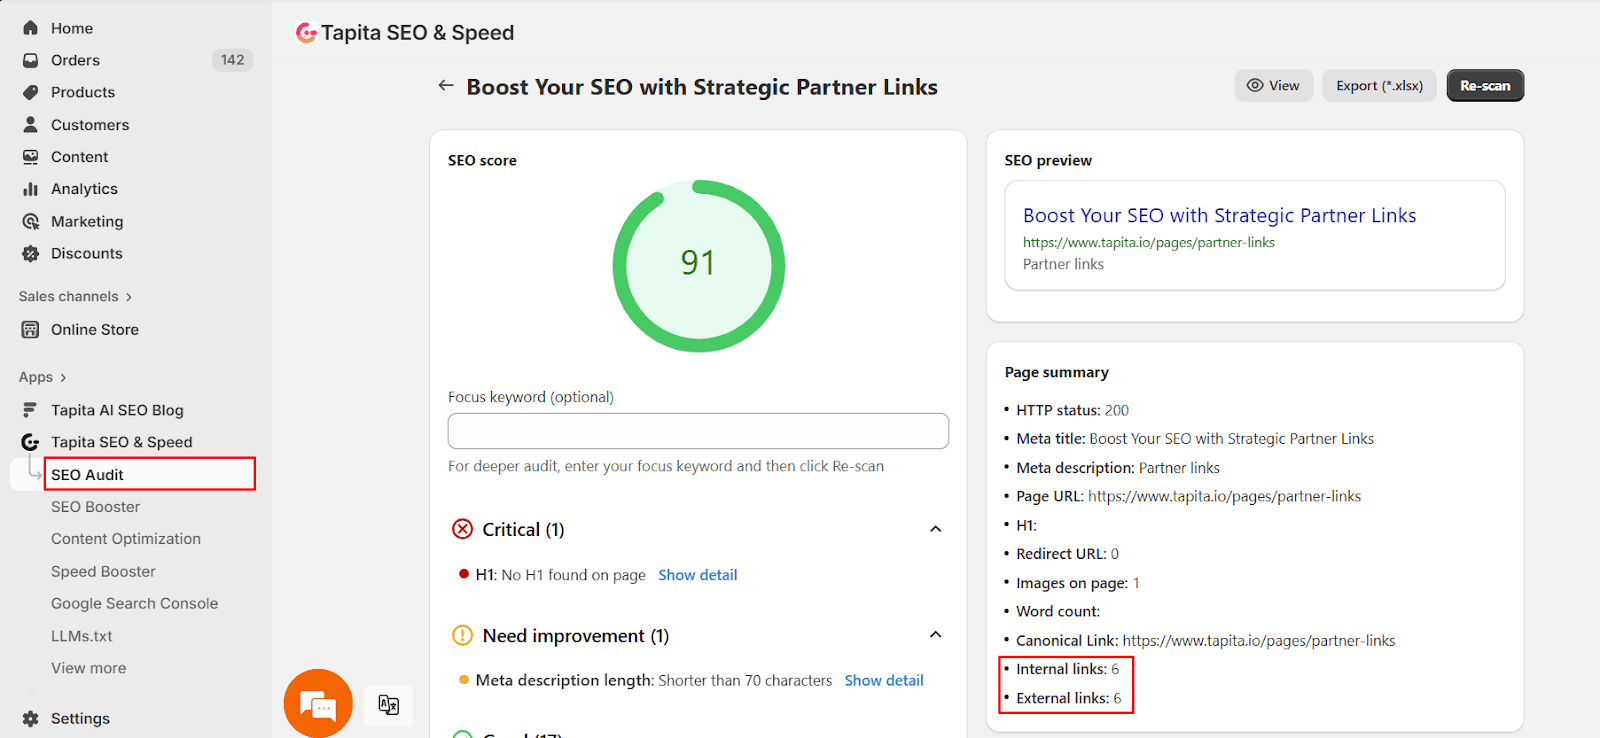Image resolution: width=1600 pixels, height=738 pixels.
Task: Open SEO preview title link
Action: [1220, 215]
